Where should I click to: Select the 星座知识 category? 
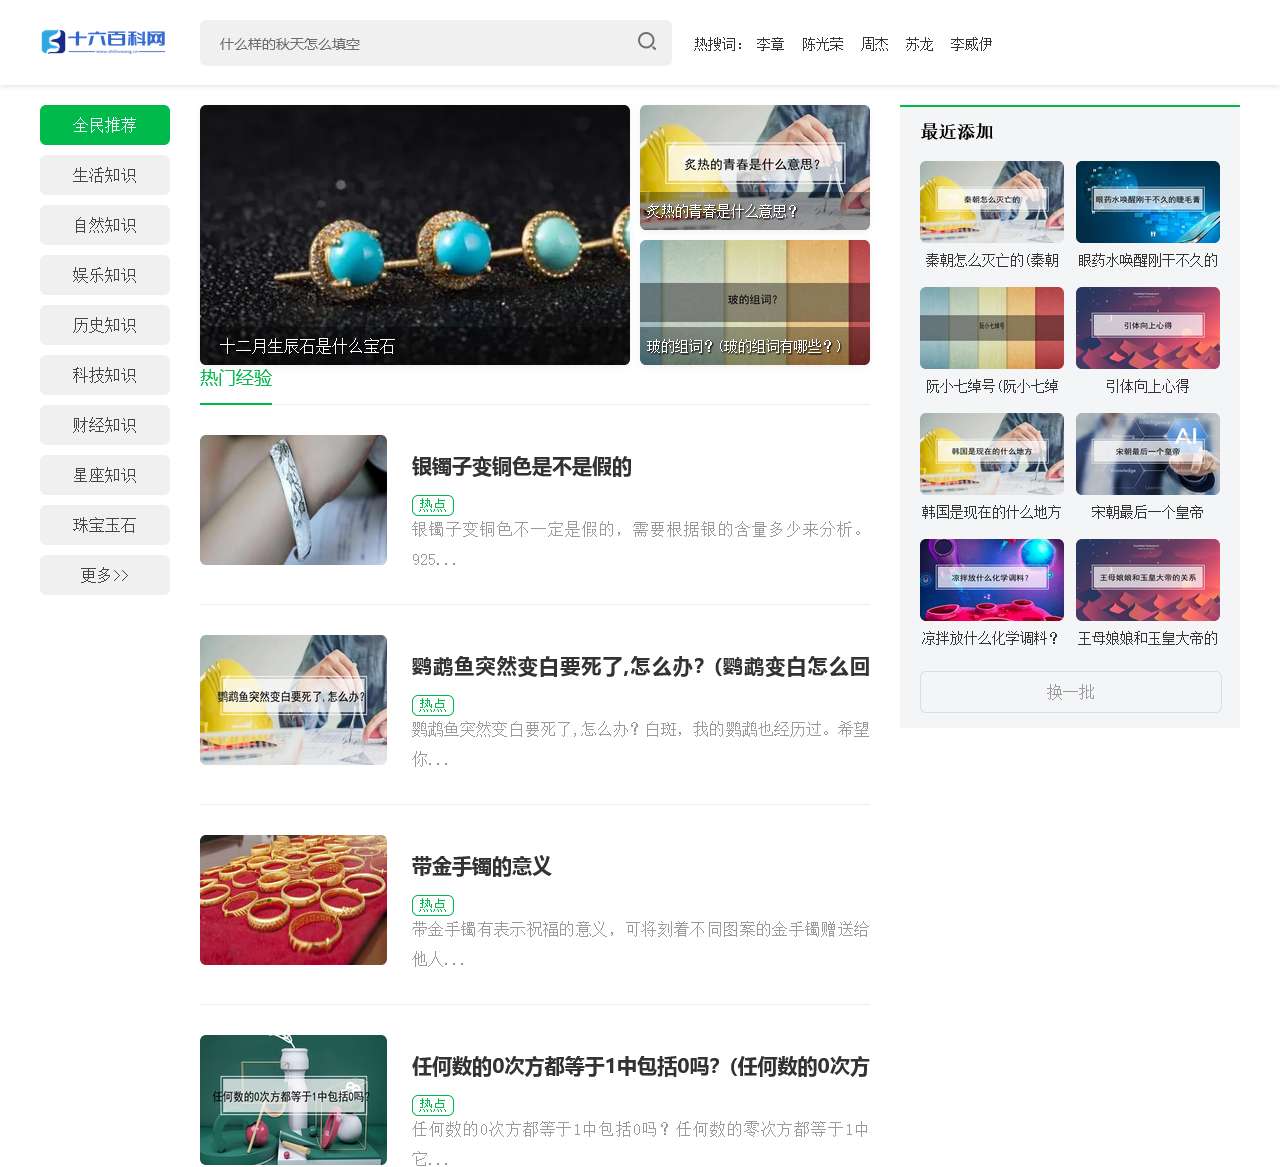click(104, 474)
